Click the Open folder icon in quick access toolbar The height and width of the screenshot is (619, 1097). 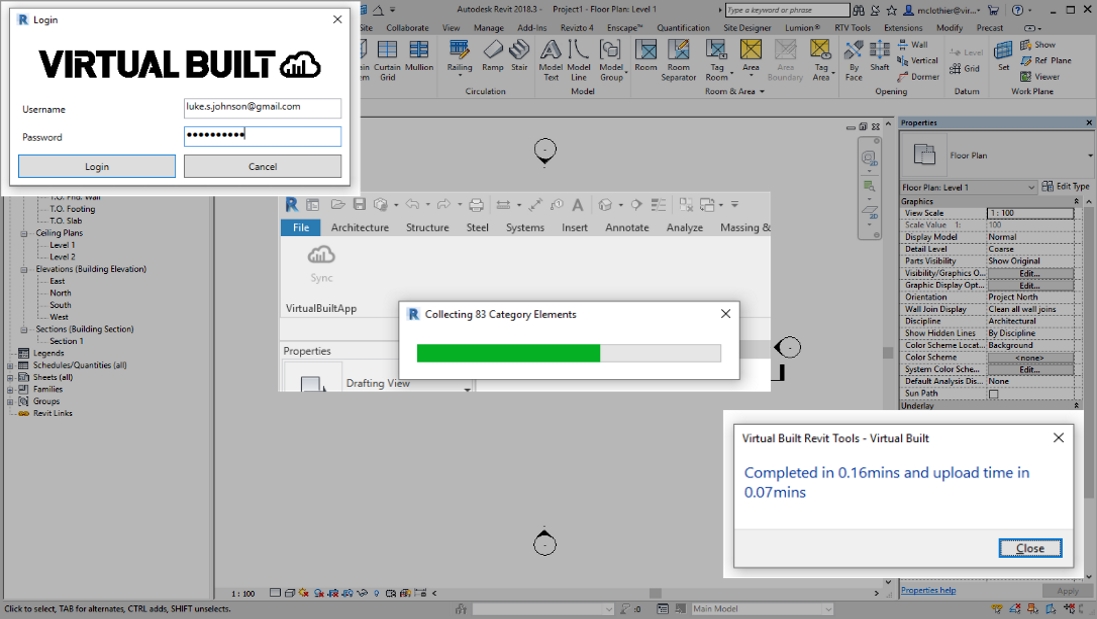tap(338, 204)
